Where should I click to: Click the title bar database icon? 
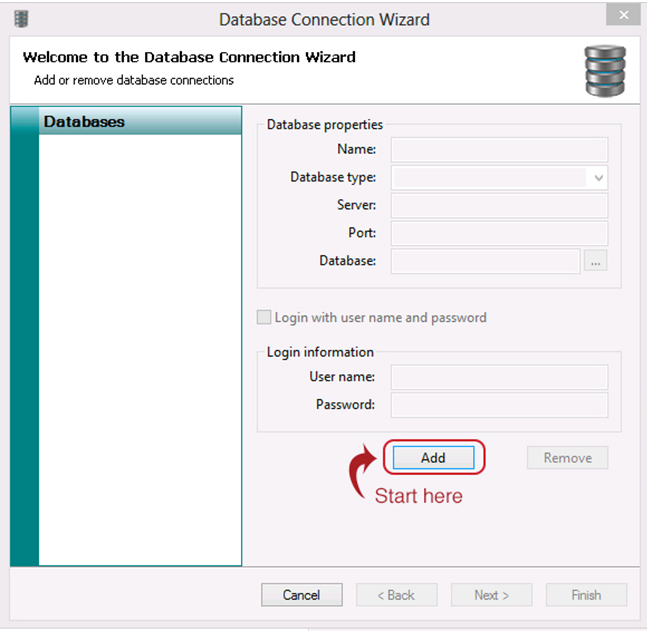click(21, 19)
